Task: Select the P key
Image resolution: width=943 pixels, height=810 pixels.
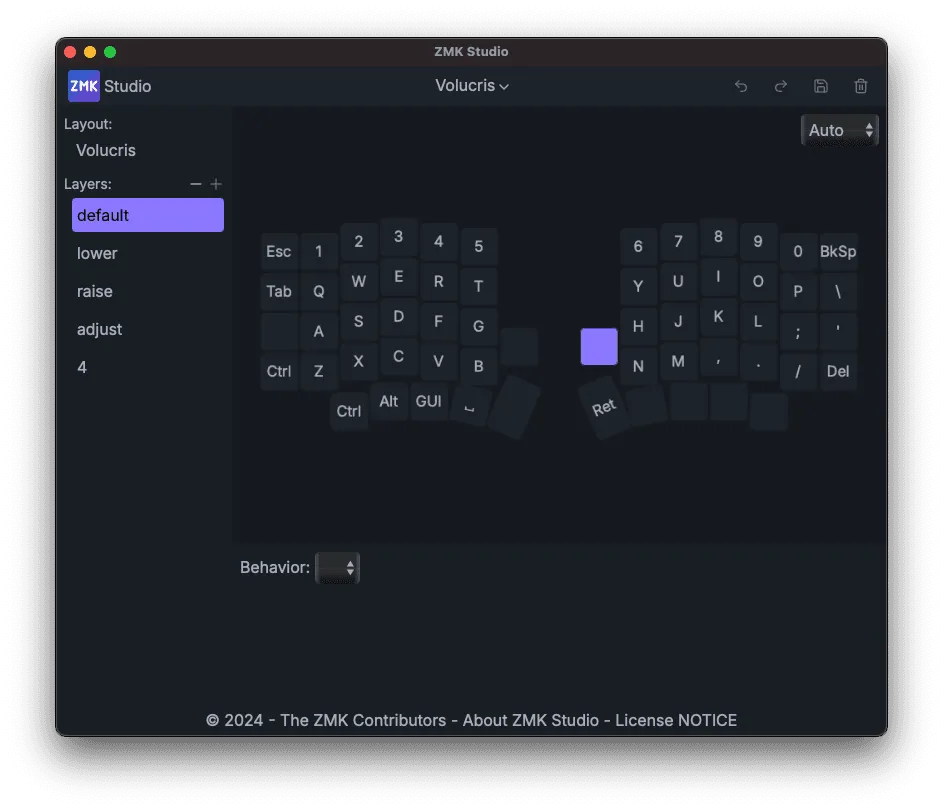Action: 798,292
